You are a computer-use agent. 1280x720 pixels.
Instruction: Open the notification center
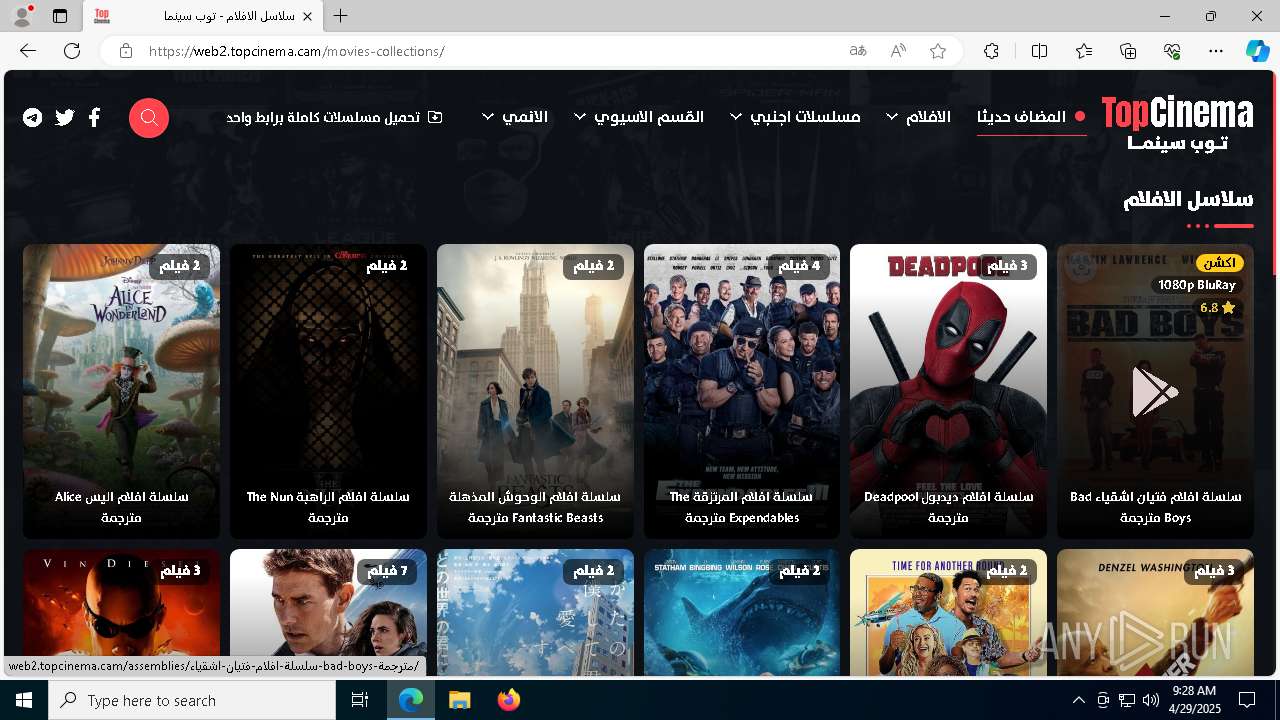coord(1247,700)
